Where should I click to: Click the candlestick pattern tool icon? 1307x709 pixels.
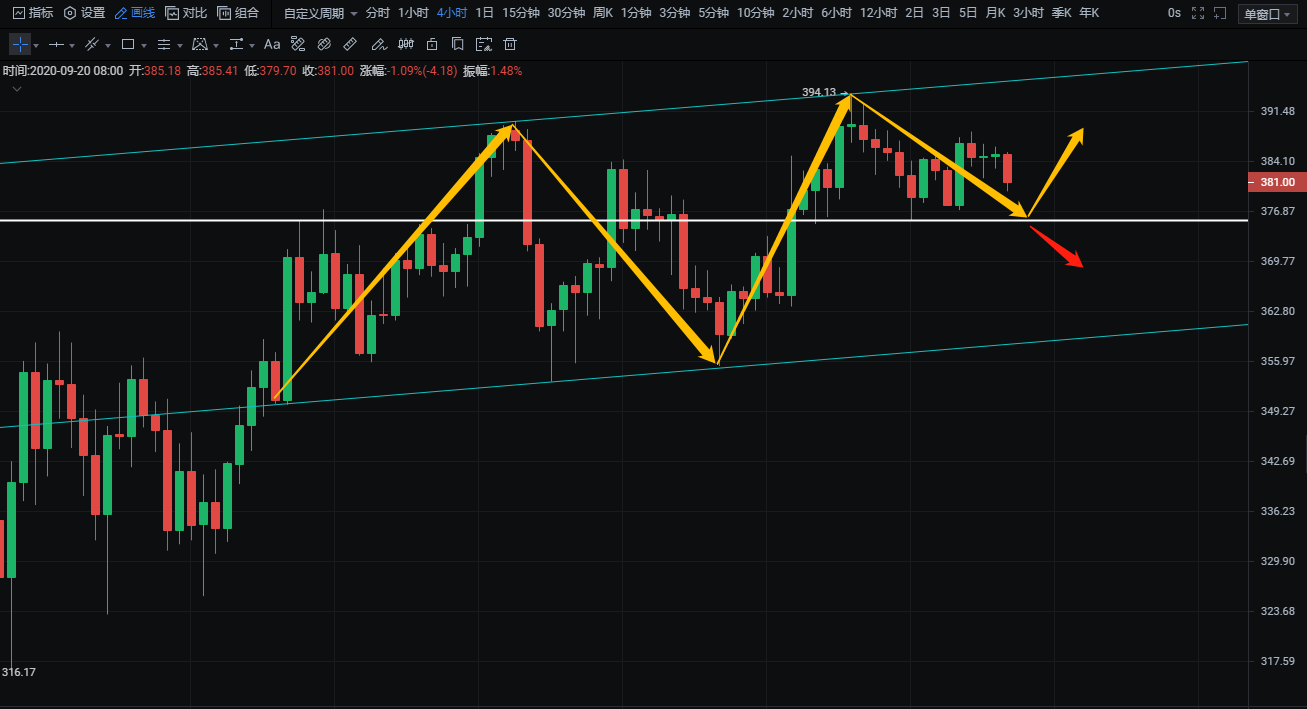click(405, 44)
